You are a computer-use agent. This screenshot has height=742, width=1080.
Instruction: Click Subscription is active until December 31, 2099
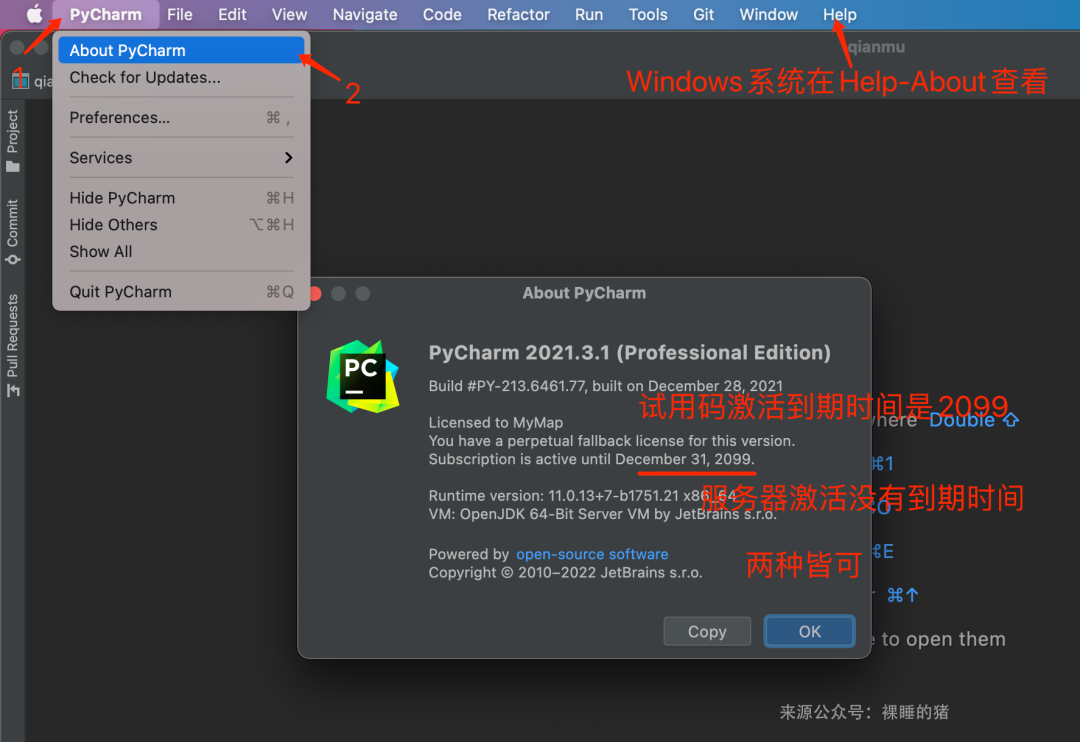(x=591, y=460)
